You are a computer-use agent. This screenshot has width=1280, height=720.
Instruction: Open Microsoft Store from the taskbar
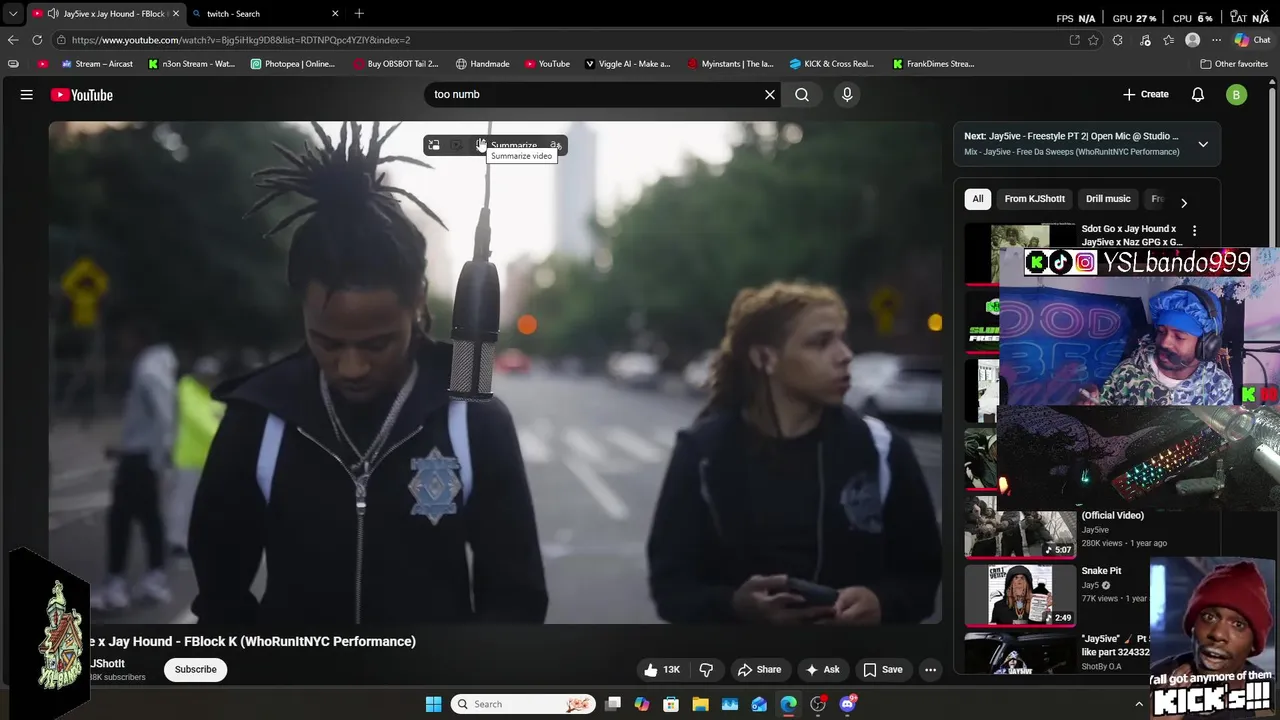pyautogui.click(x=671, y=704)
